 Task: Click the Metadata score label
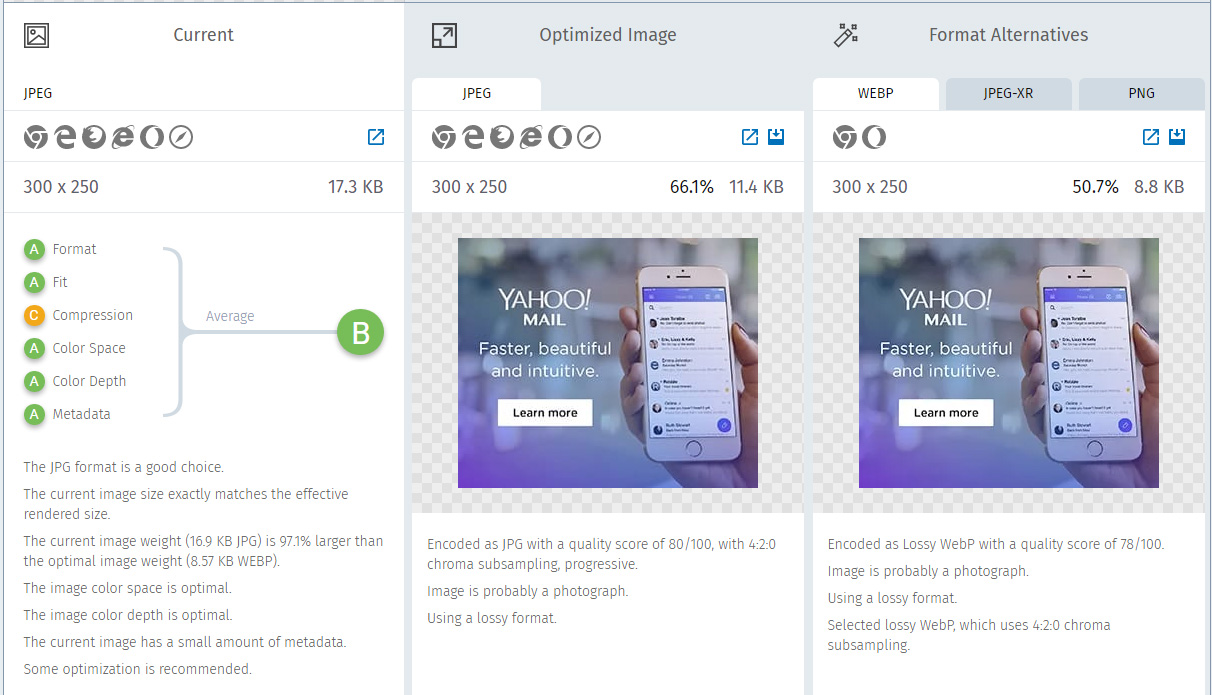click(x=82, y=414)
